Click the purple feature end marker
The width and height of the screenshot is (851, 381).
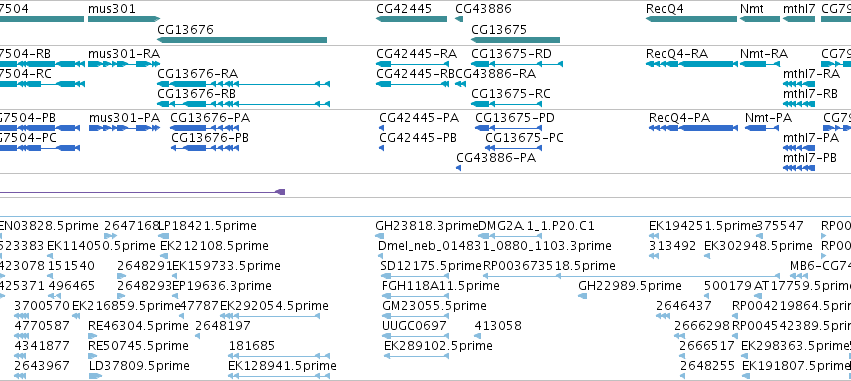pyautogui.click(x=281, y=192)
